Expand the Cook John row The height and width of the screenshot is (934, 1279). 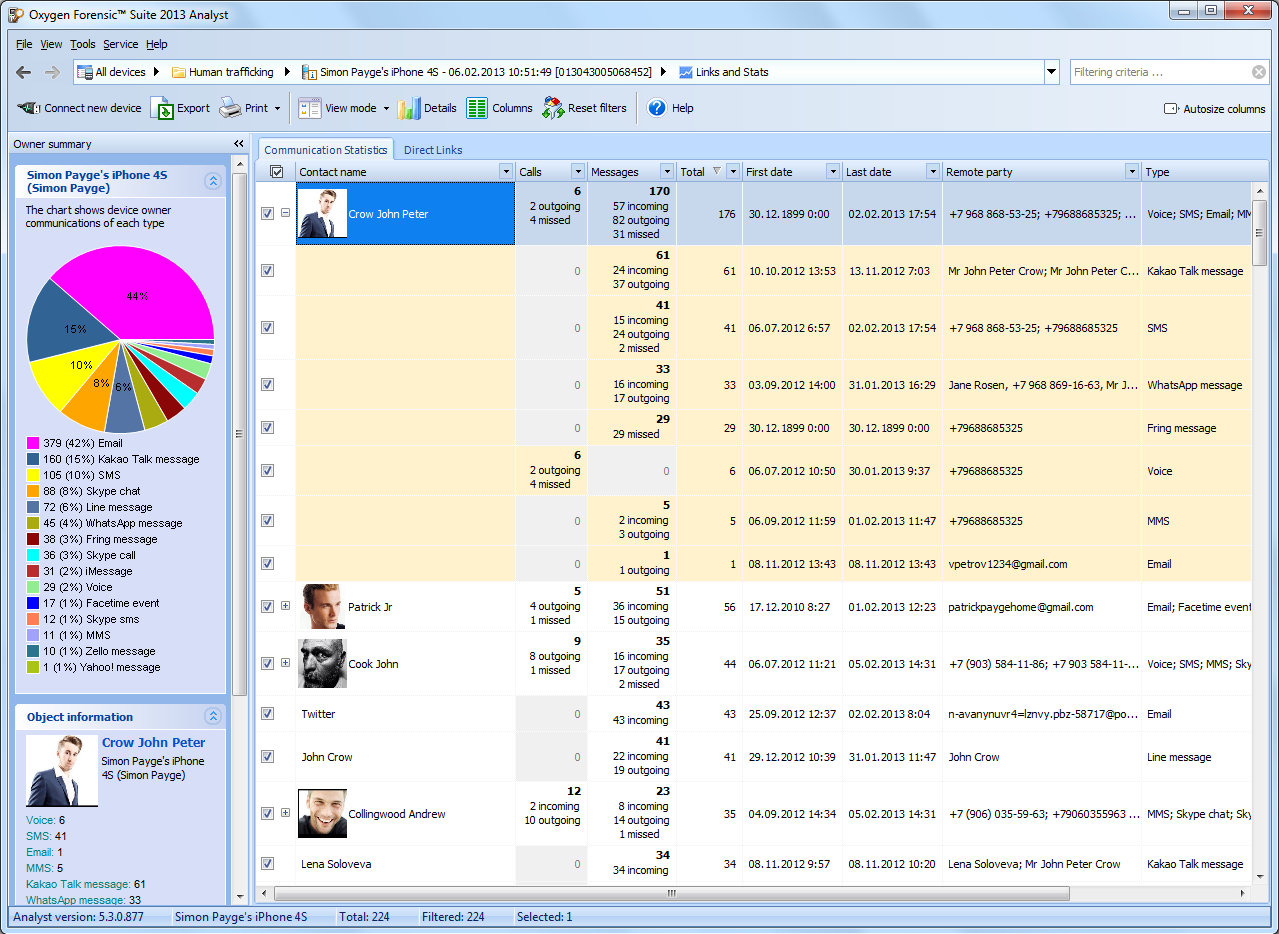tap(285, 663)
